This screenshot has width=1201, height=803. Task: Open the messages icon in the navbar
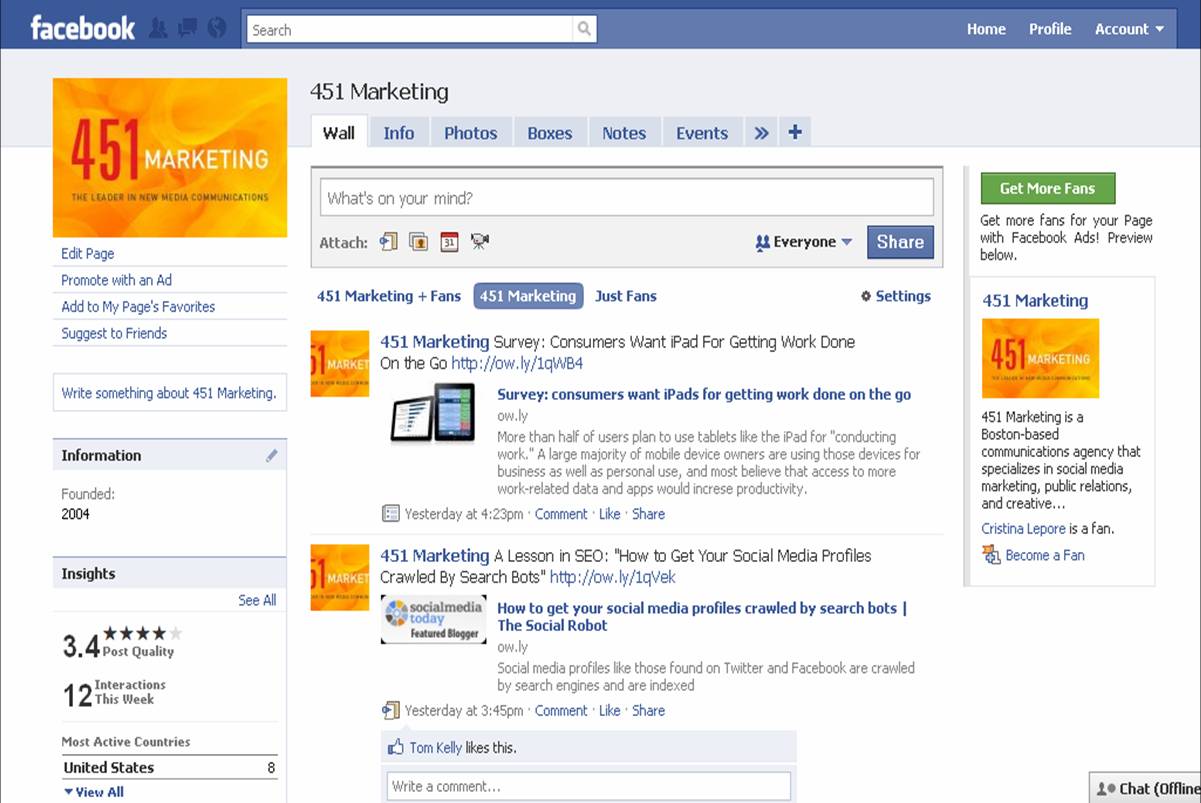(187, 30)
